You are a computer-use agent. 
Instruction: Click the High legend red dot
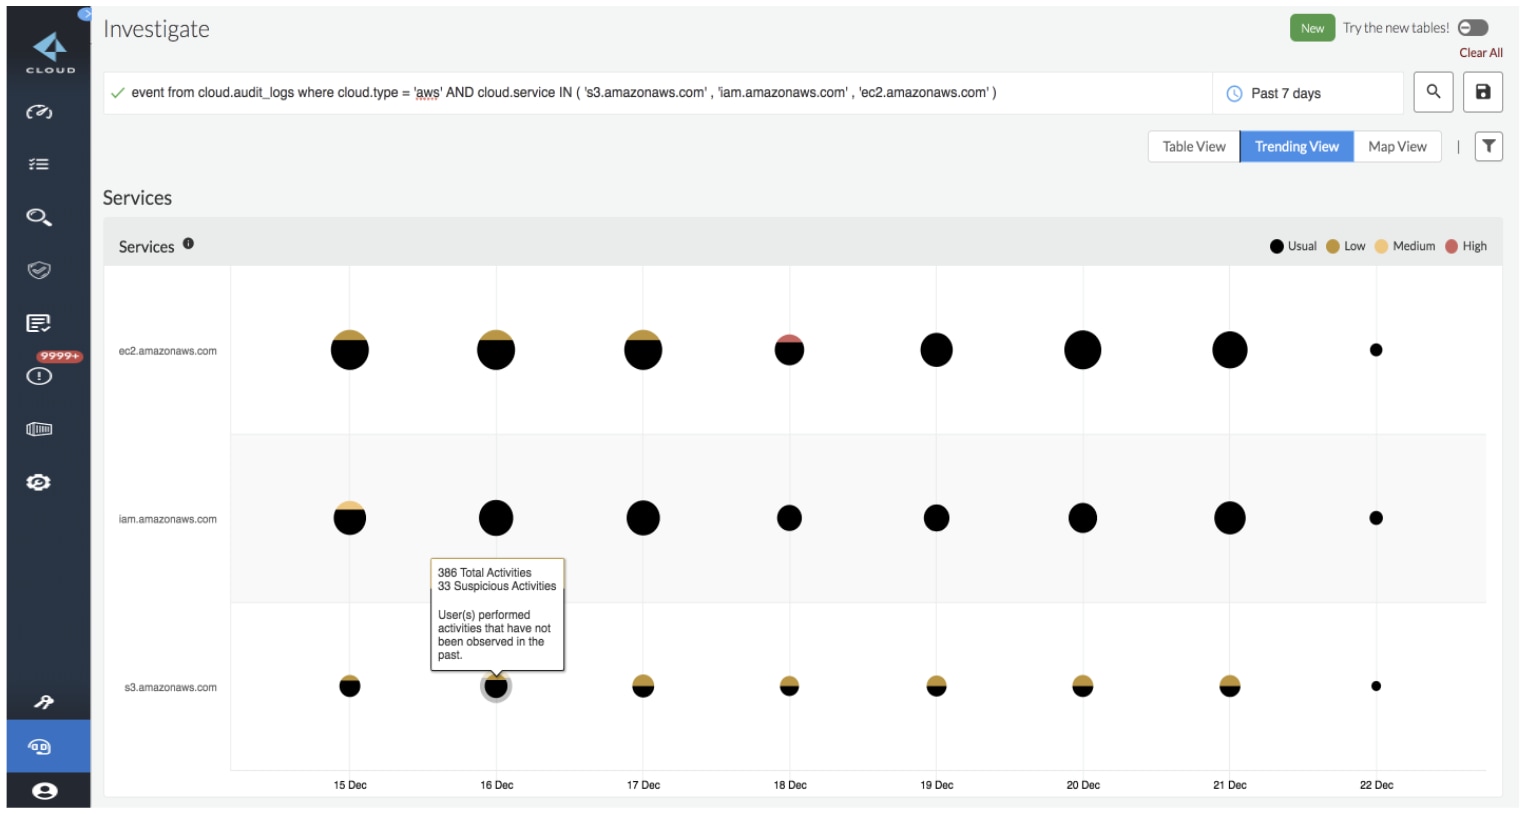tap(1451, 246)
